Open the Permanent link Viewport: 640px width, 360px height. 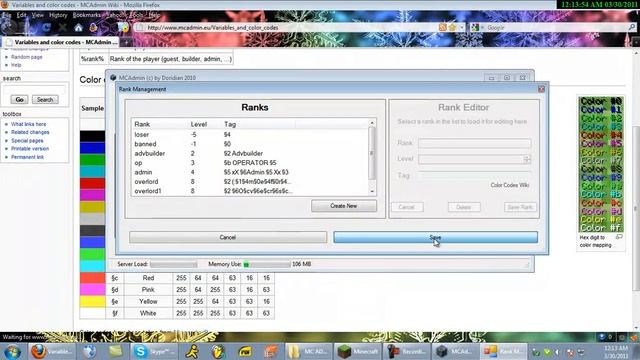[x=27, y=157]
